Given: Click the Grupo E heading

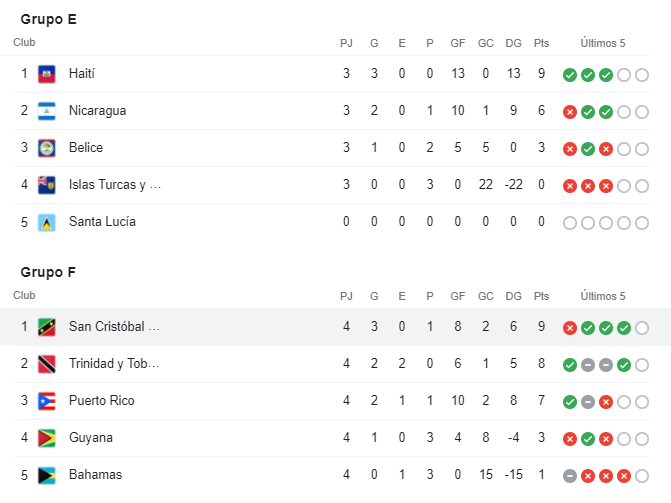Looking at the screenshot, I should [x=48, y=19].
